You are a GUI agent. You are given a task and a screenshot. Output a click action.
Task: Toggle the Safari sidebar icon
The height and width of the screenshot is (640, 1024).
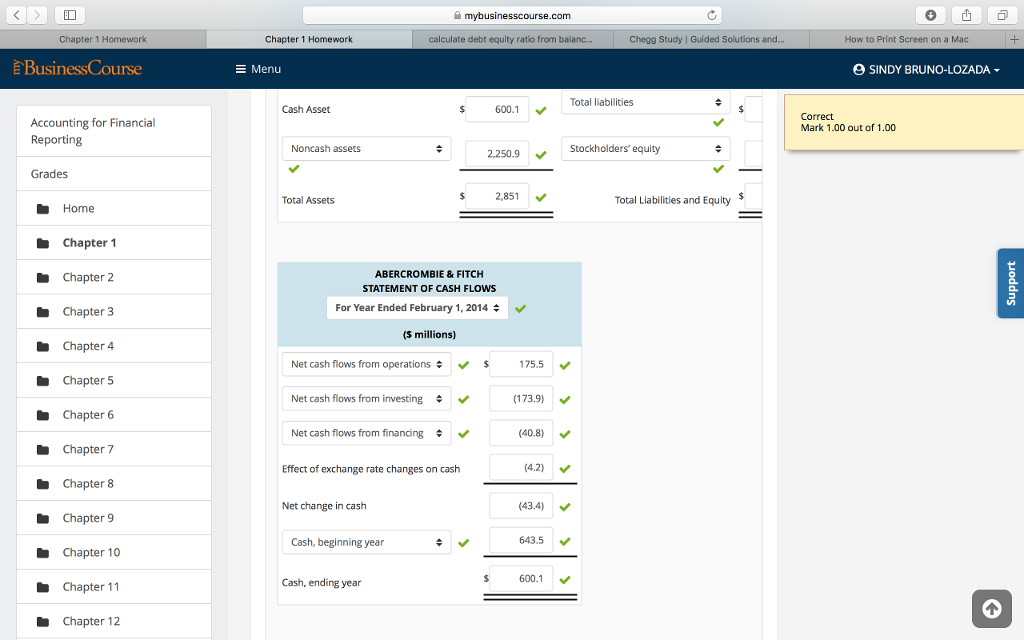click(70, 15)
